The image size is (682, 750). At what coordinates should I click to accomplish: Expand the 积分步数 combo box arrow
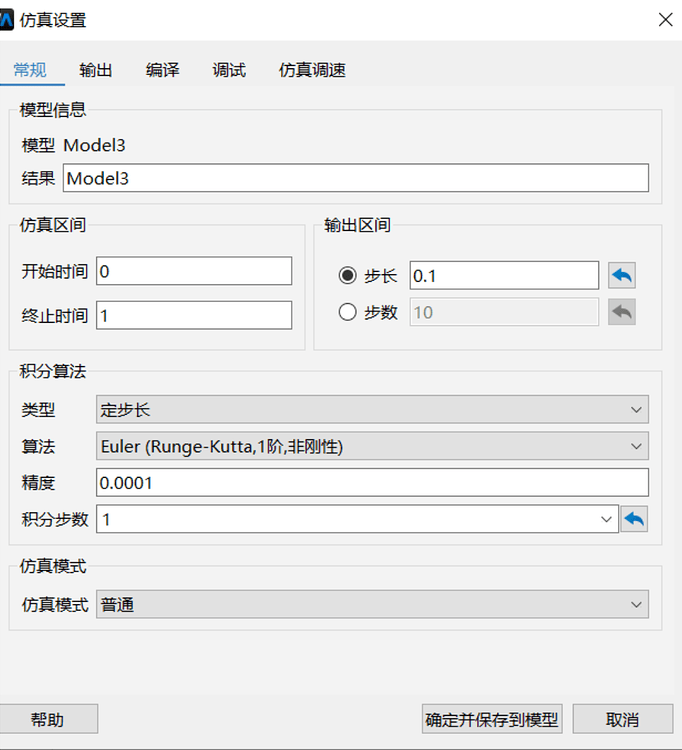(x=606, y=519)
